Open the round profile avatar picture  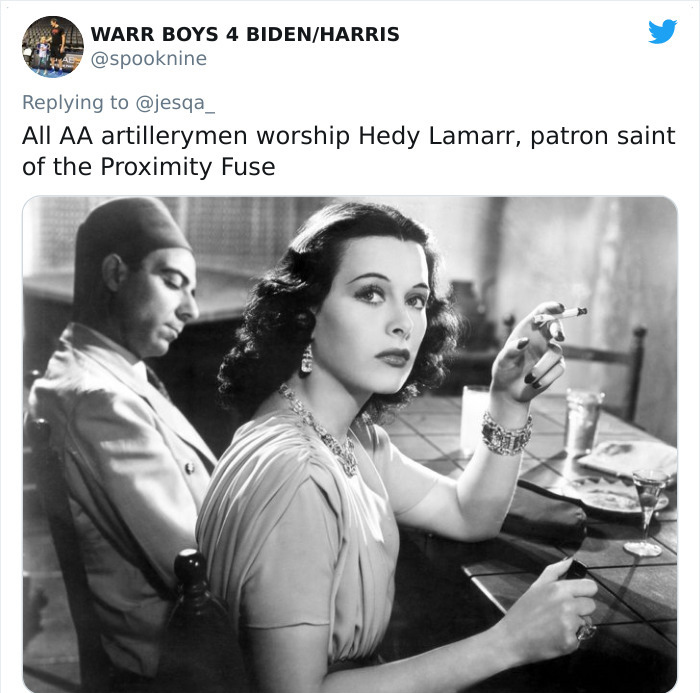(x=53, y=46)
